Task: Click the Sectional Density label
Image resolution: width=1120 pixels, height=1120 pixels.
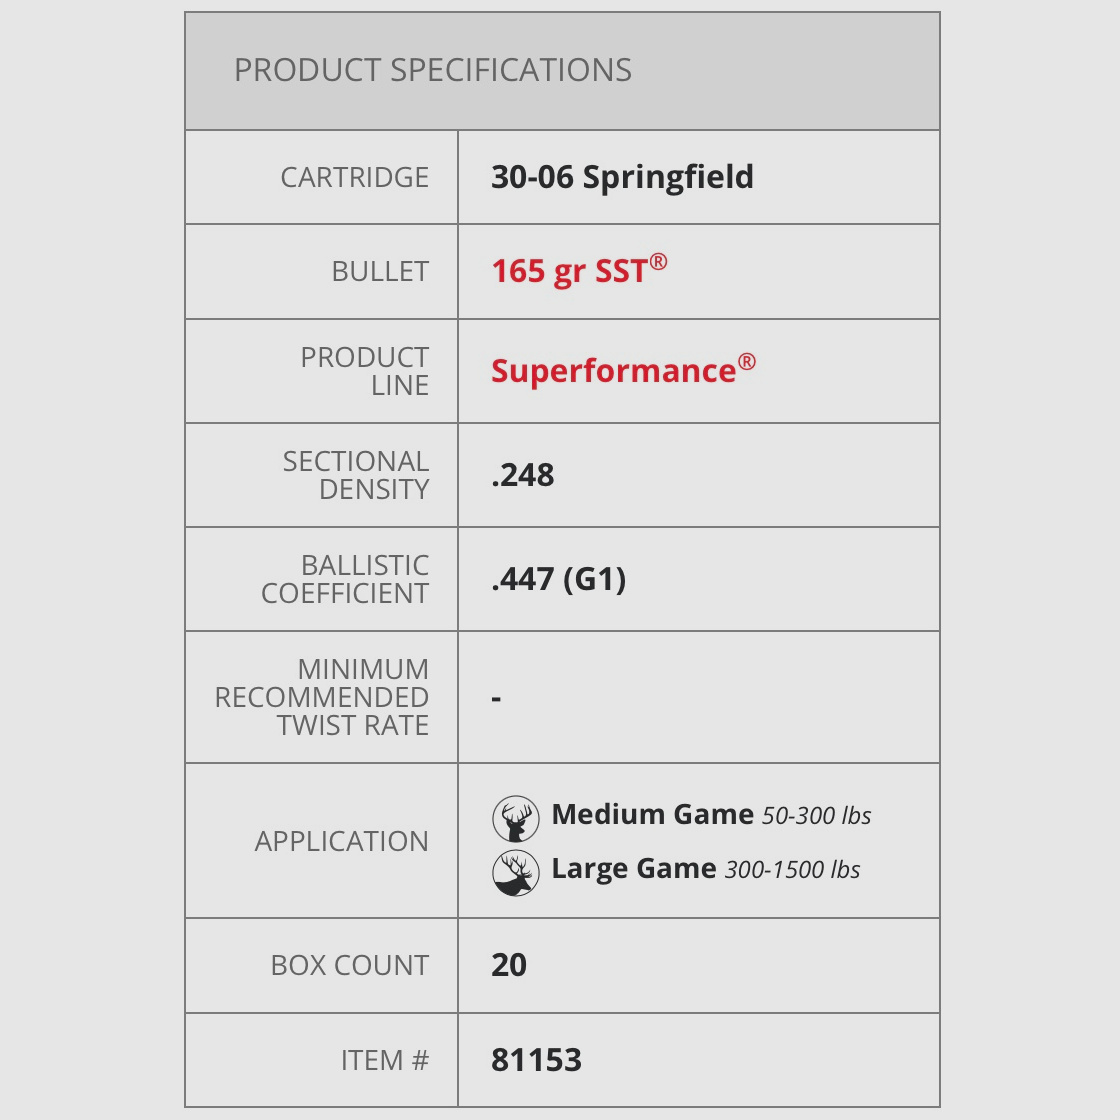Action: tap(356, 475)
